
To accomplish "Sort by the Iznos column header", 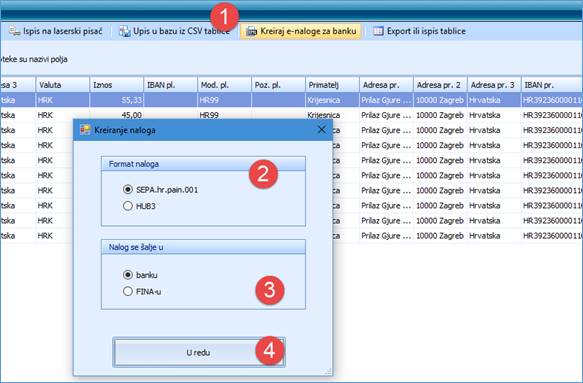I will pyautogui.click(x=116, y=85).
